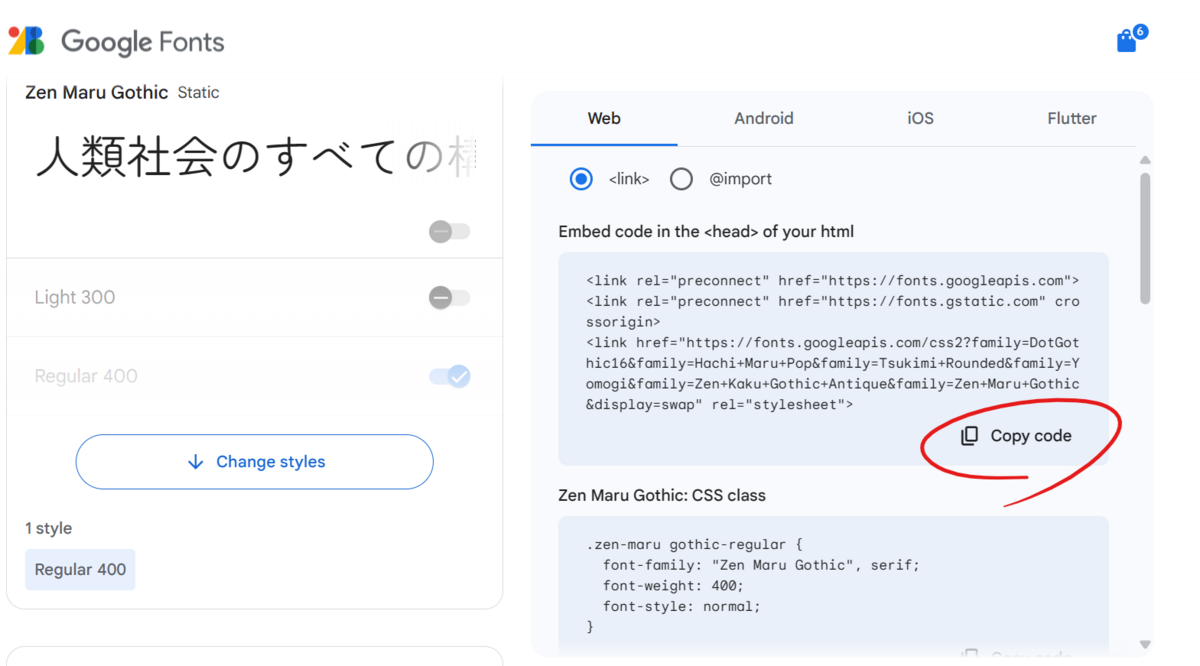Click the down arrow icon in Change styles
The height and width of the screenshot is (666, 1200).
coord(195,462)
